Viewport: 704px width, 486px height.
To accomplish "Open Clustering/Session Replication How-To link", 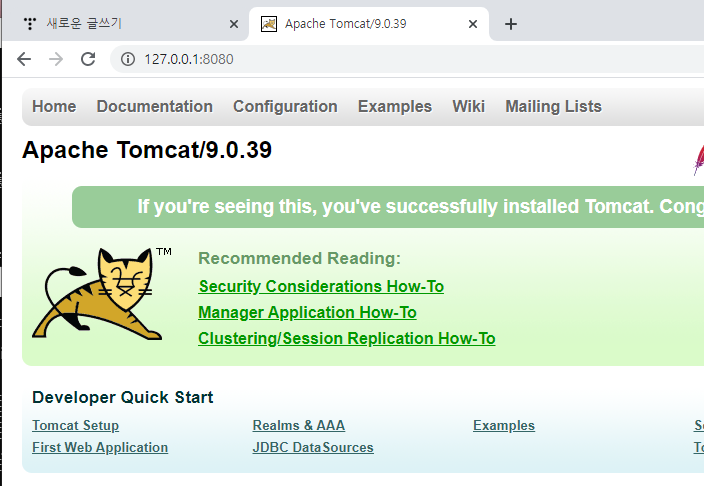I will tap(347, 338).
